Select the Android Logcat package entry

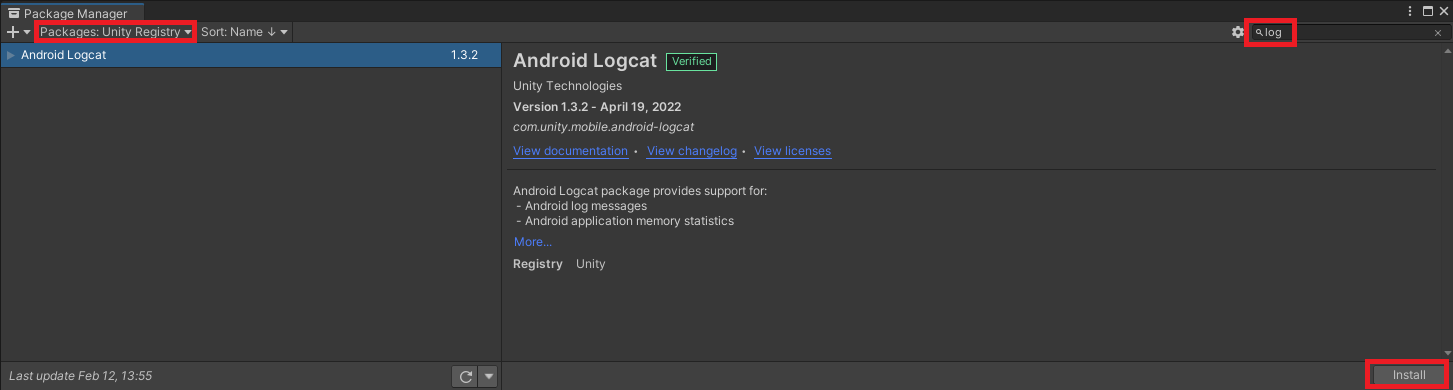pos(250,55)
